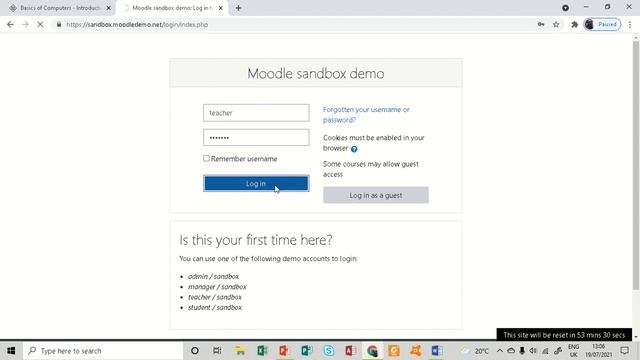Viewport: 640px width, 360px height.
Task: View site security lock icon
Action: [x=59, y=24]
